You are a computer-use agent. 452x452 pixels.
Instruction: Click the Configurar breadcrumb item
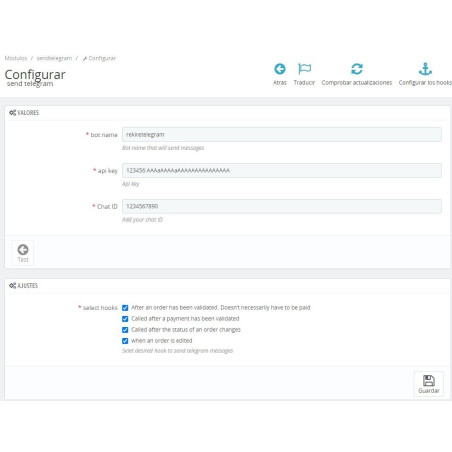(x=99, y=58)
